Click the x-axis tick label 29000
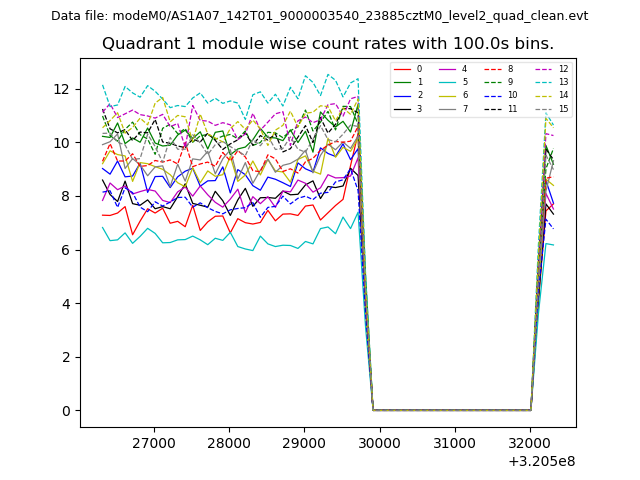This screenshot has width=640, height=480. pyautogui.click(x=304, y=442)
